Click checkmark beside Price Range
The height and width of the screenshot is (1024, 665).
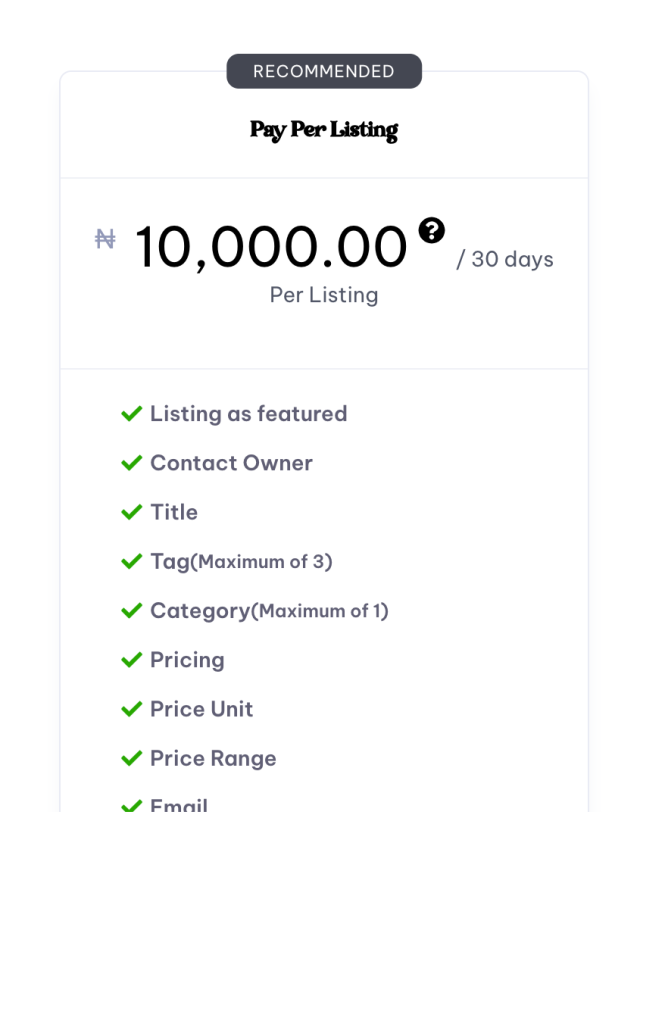pos(131,758)
